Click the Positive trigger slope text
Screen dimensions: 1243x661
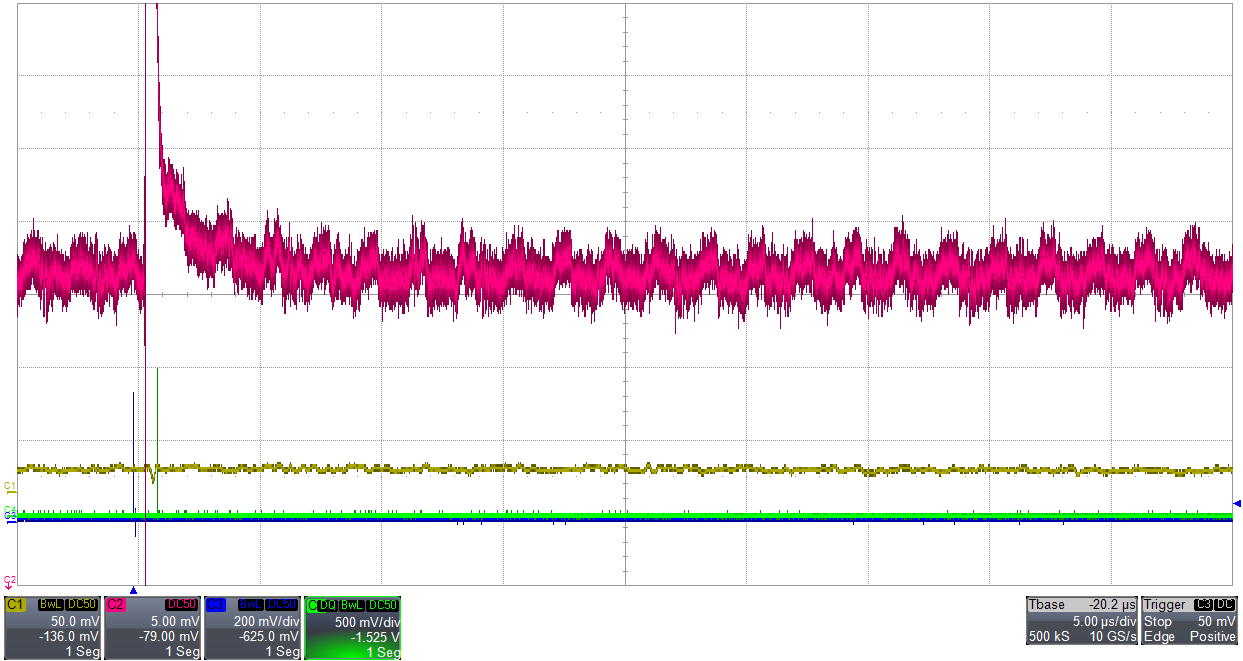point(1213,637)
